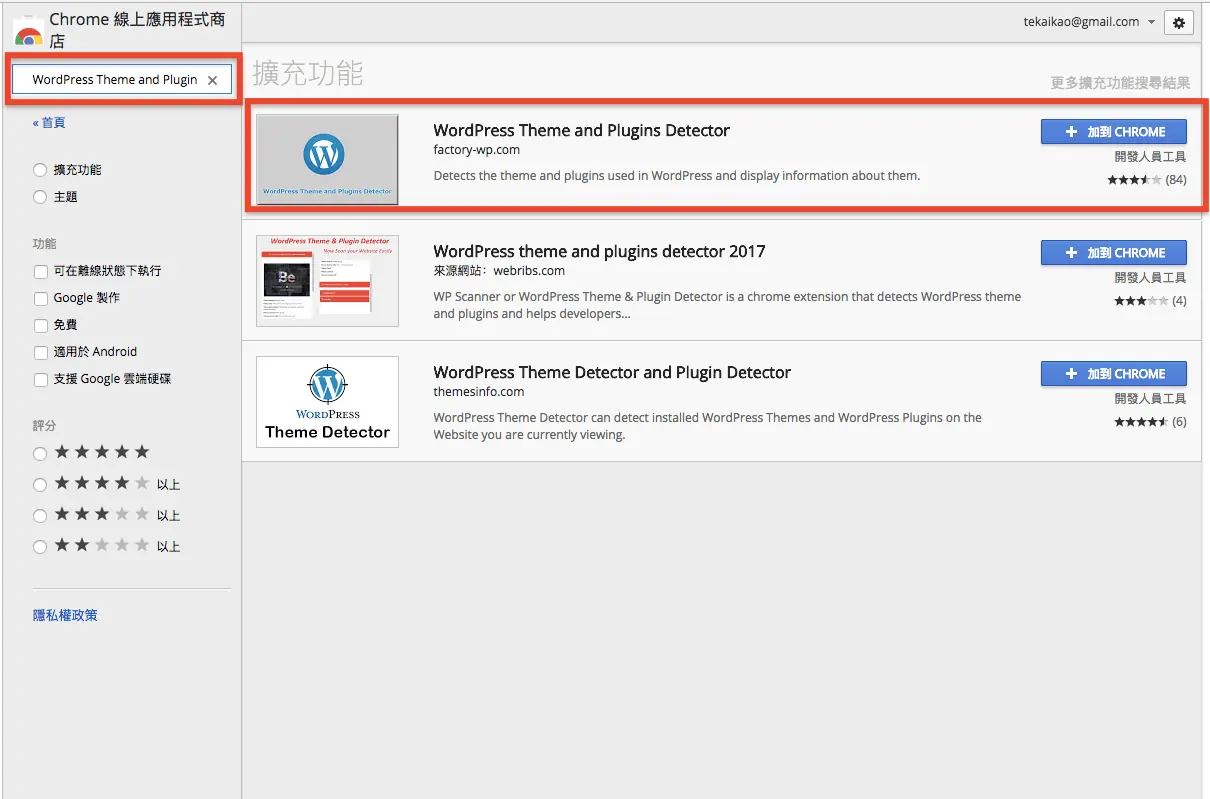Viewport: 1210px width, 799px height.
Task: Select four stars and above rating filter
Action: point(40,484)
